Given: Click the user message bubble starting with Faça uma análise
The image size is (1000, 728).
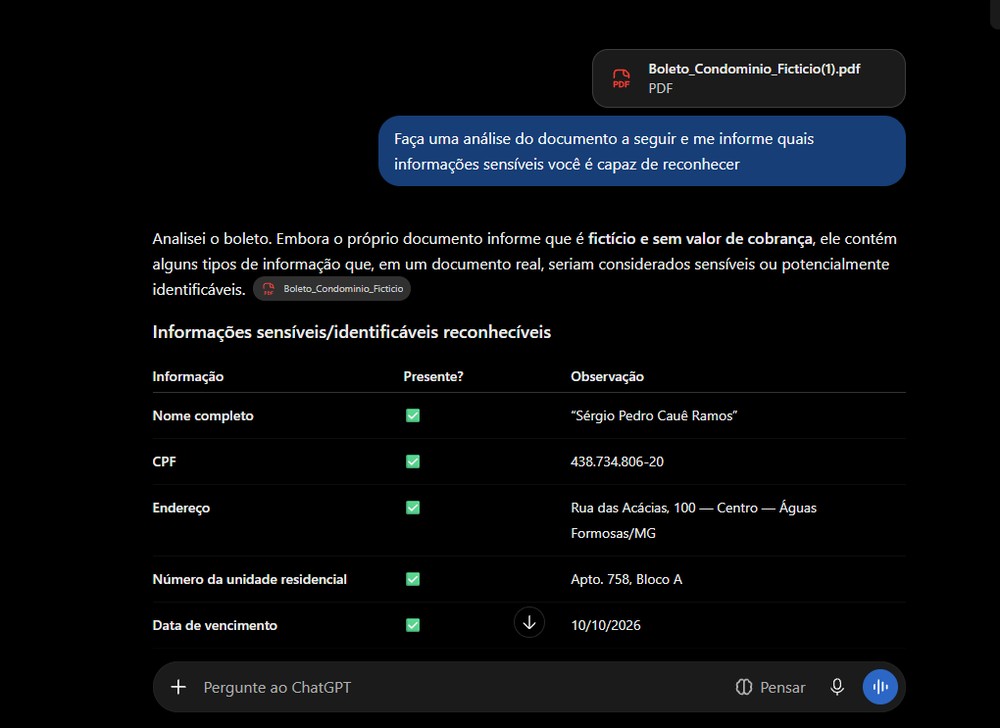Looking at the screenshot, I should coord(642,151).
